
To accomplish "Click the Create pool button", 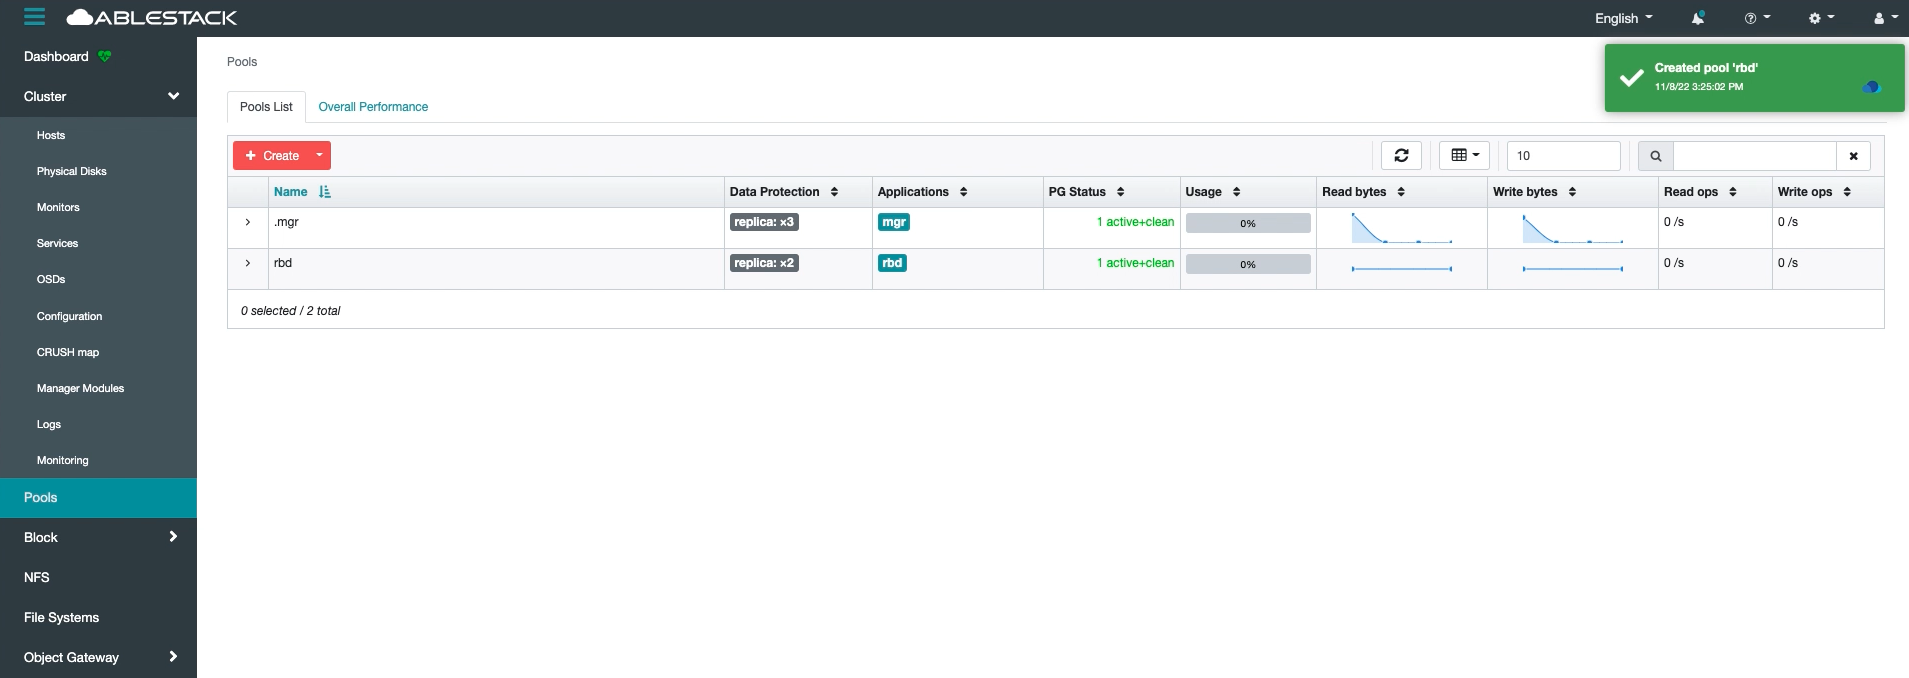I will pyautogui.click(x=272, y=155).
